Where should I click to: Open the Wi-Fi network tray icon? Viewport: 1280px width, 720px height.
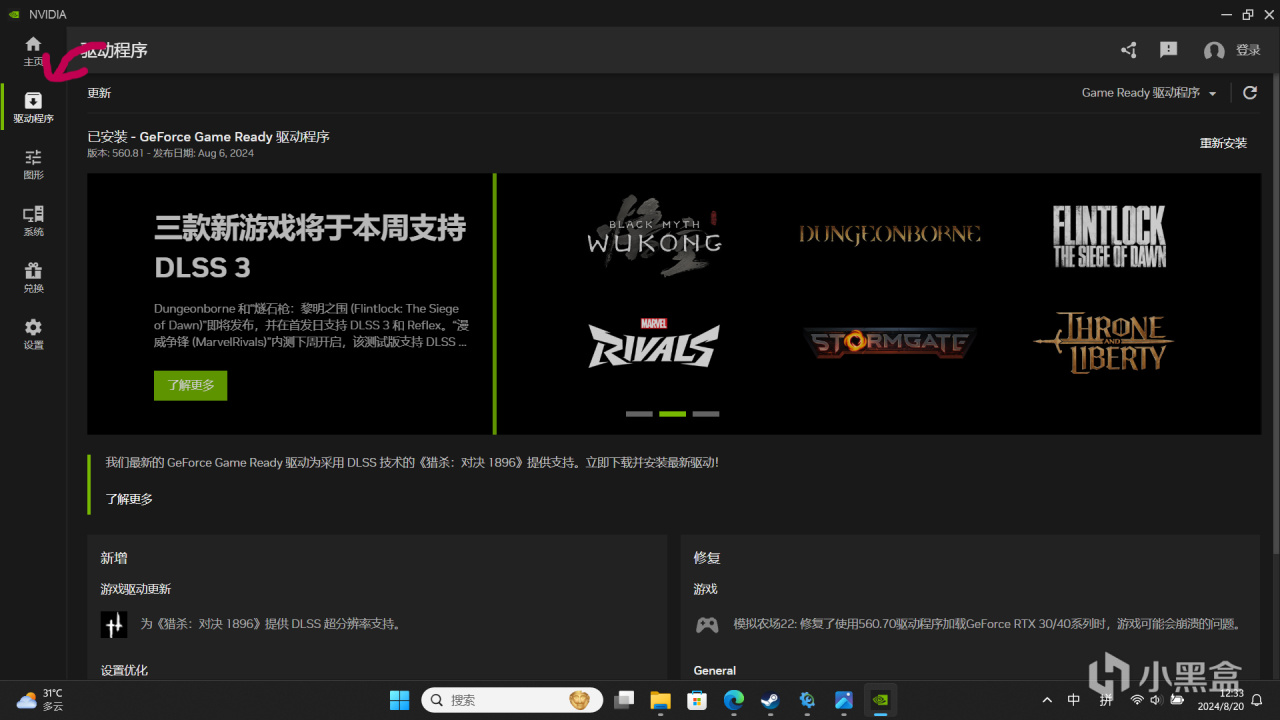[x=1137, y=700]
